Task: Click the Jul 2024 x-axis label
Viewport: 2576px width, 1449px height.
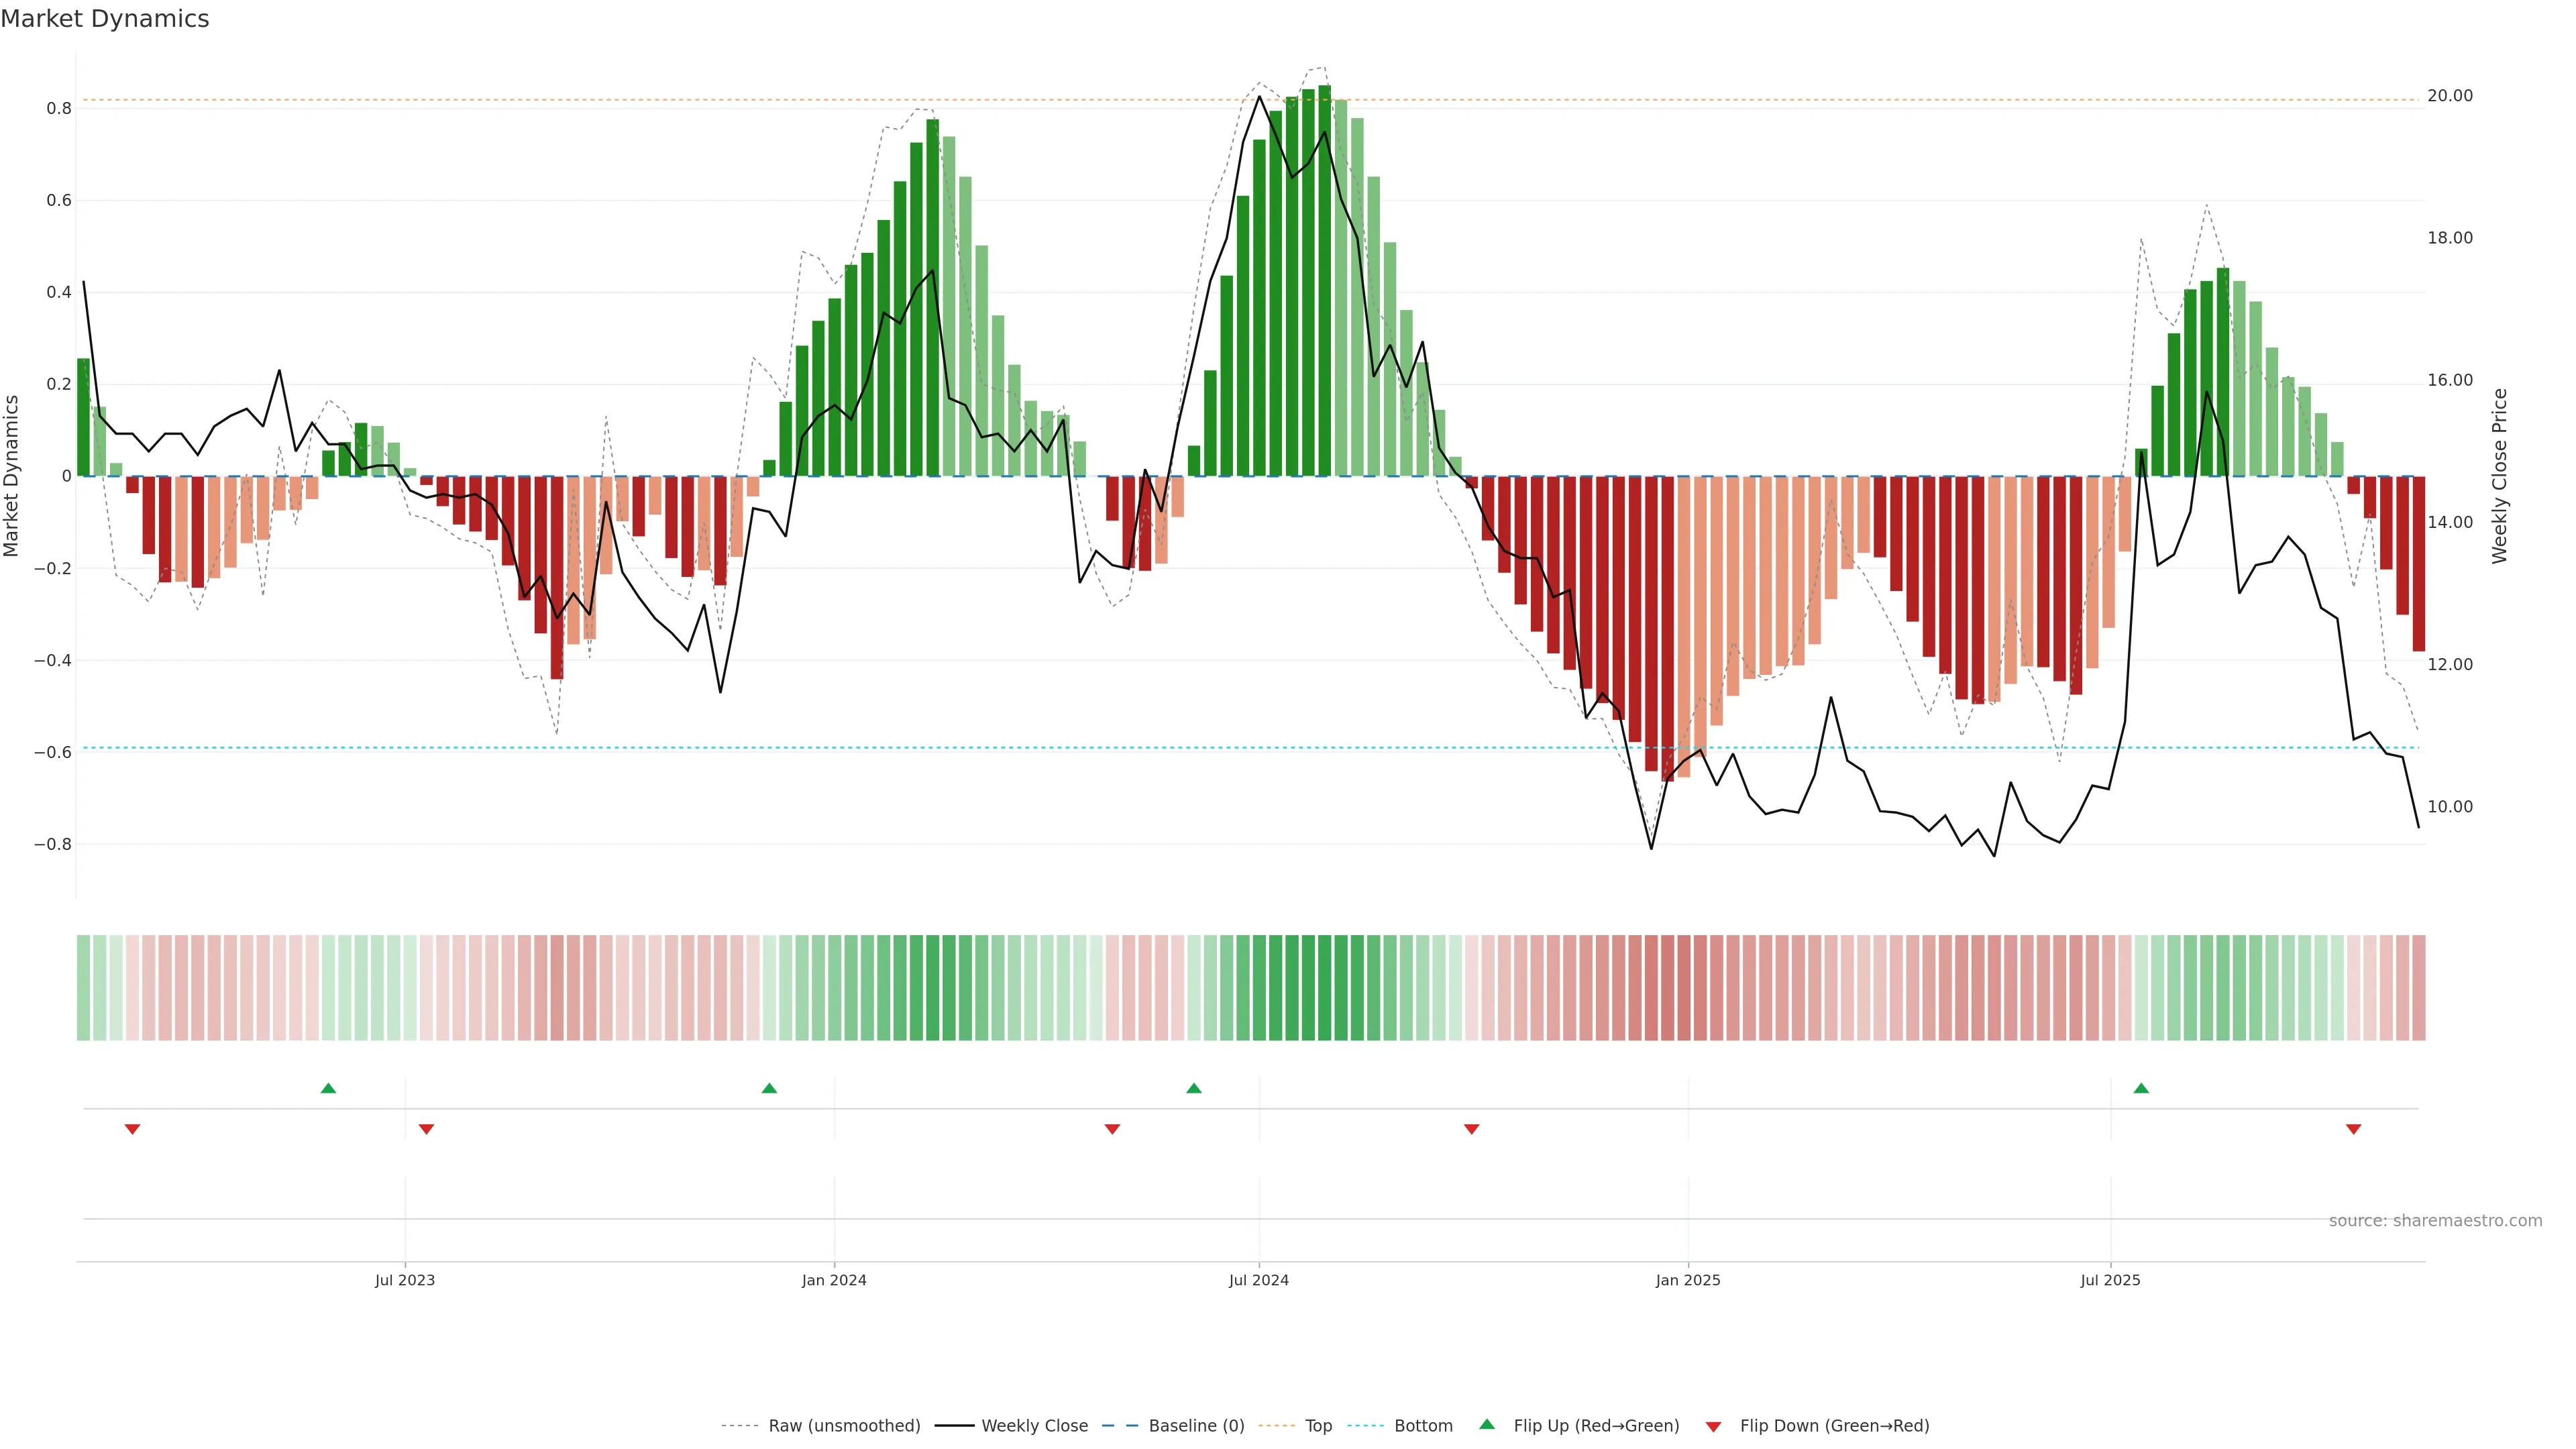Action: (x=1258, y=1280)
